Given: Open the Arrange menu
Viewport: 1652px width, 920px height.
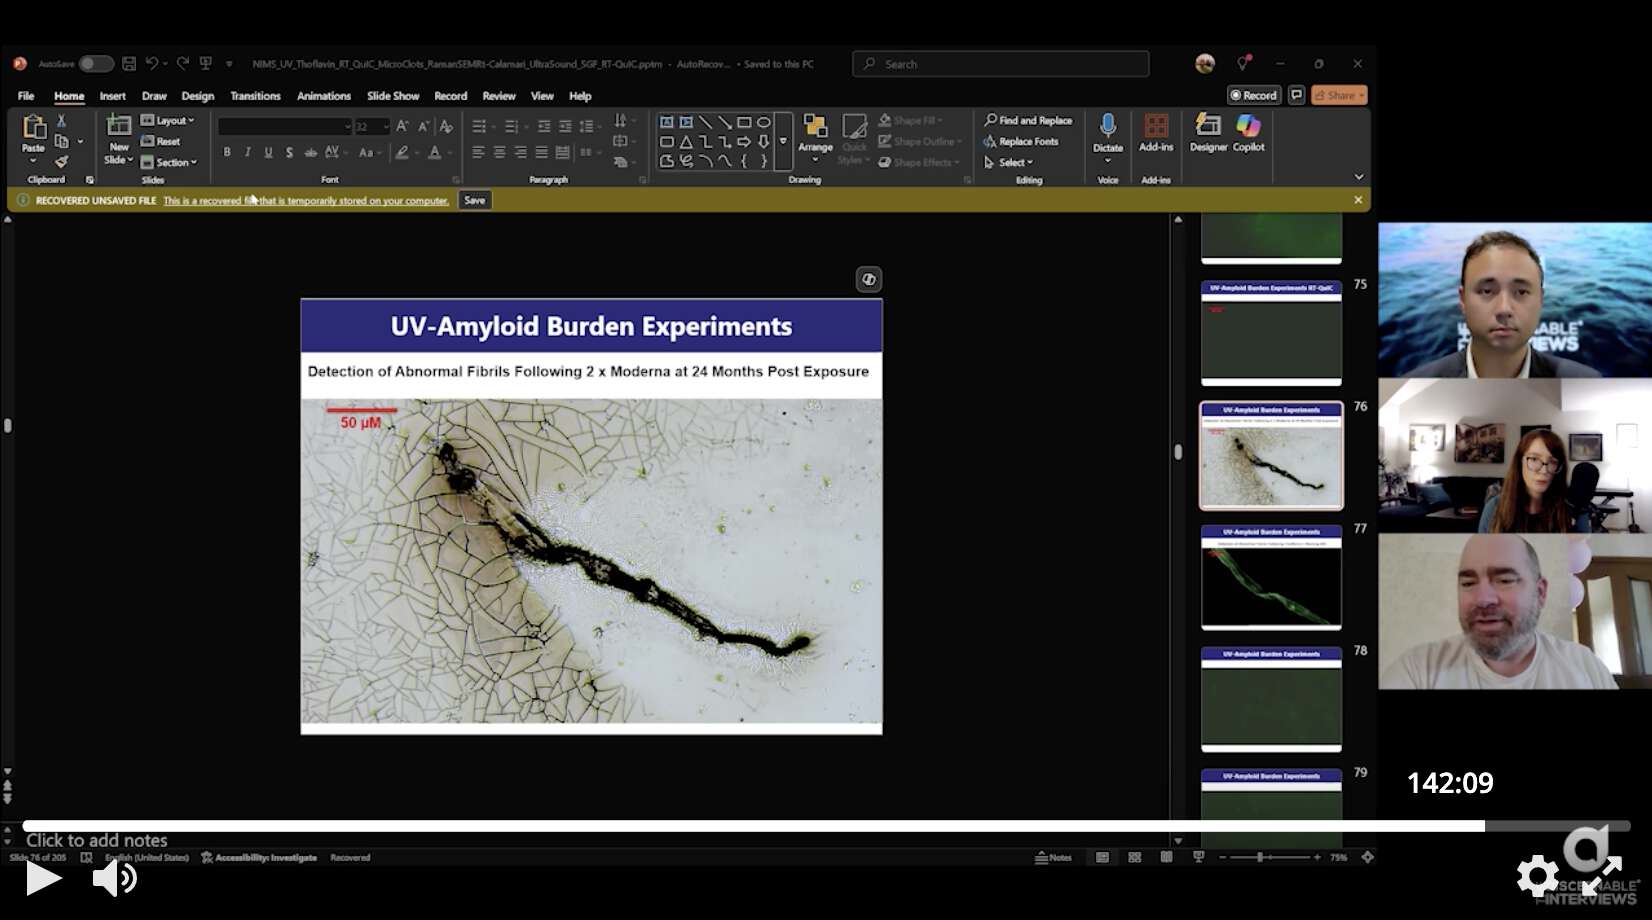Looking at the screenshot, I should coord(815,138).
